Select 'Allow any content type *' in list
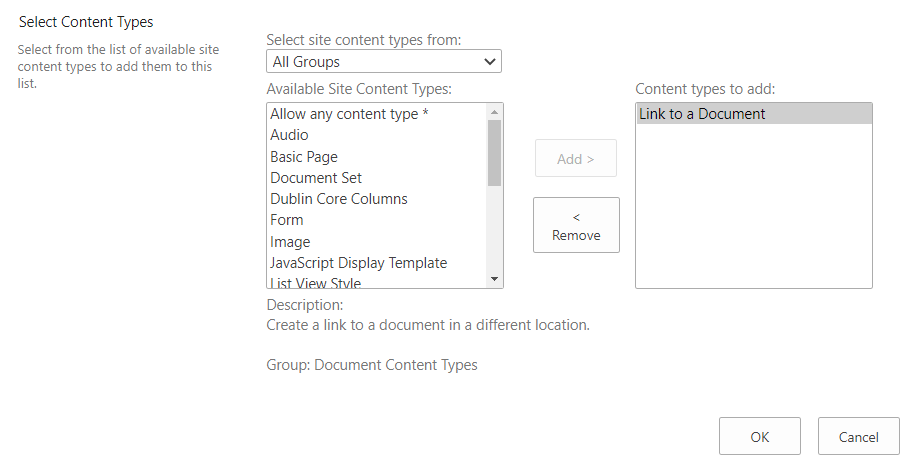 click(349, 114)
